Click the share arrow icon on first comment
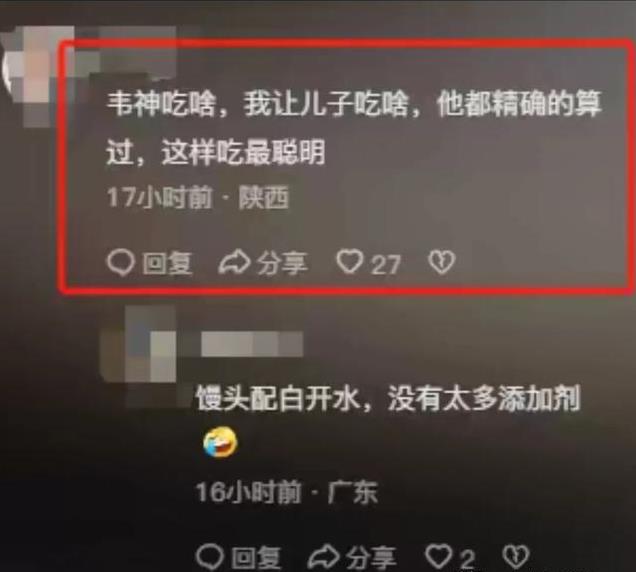The image size is (636, 572). pos(235,262)
